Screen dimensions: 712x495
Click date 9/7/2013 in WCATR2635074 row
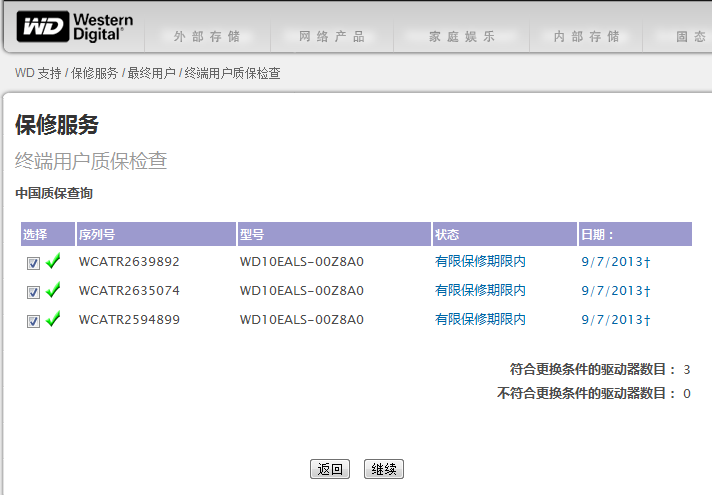click(616, 291)
